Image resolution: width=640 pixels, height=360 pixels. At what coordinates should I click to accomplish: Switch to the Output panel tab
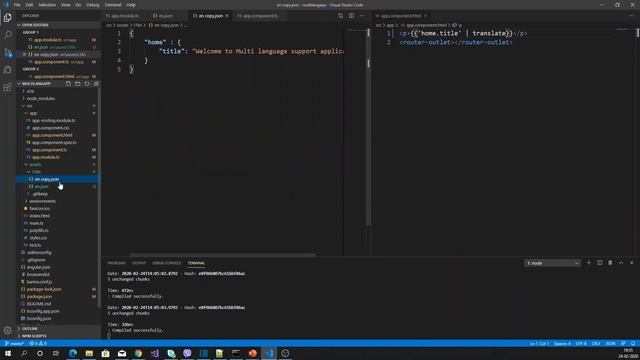[x=139, y=263]
